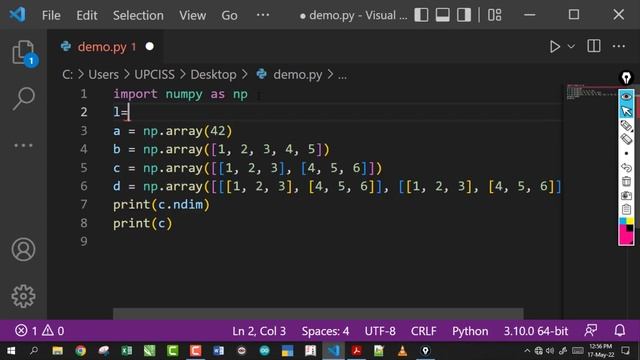The image size is (640, 360).
Task: Open the View menu
Action: (192, 16)
